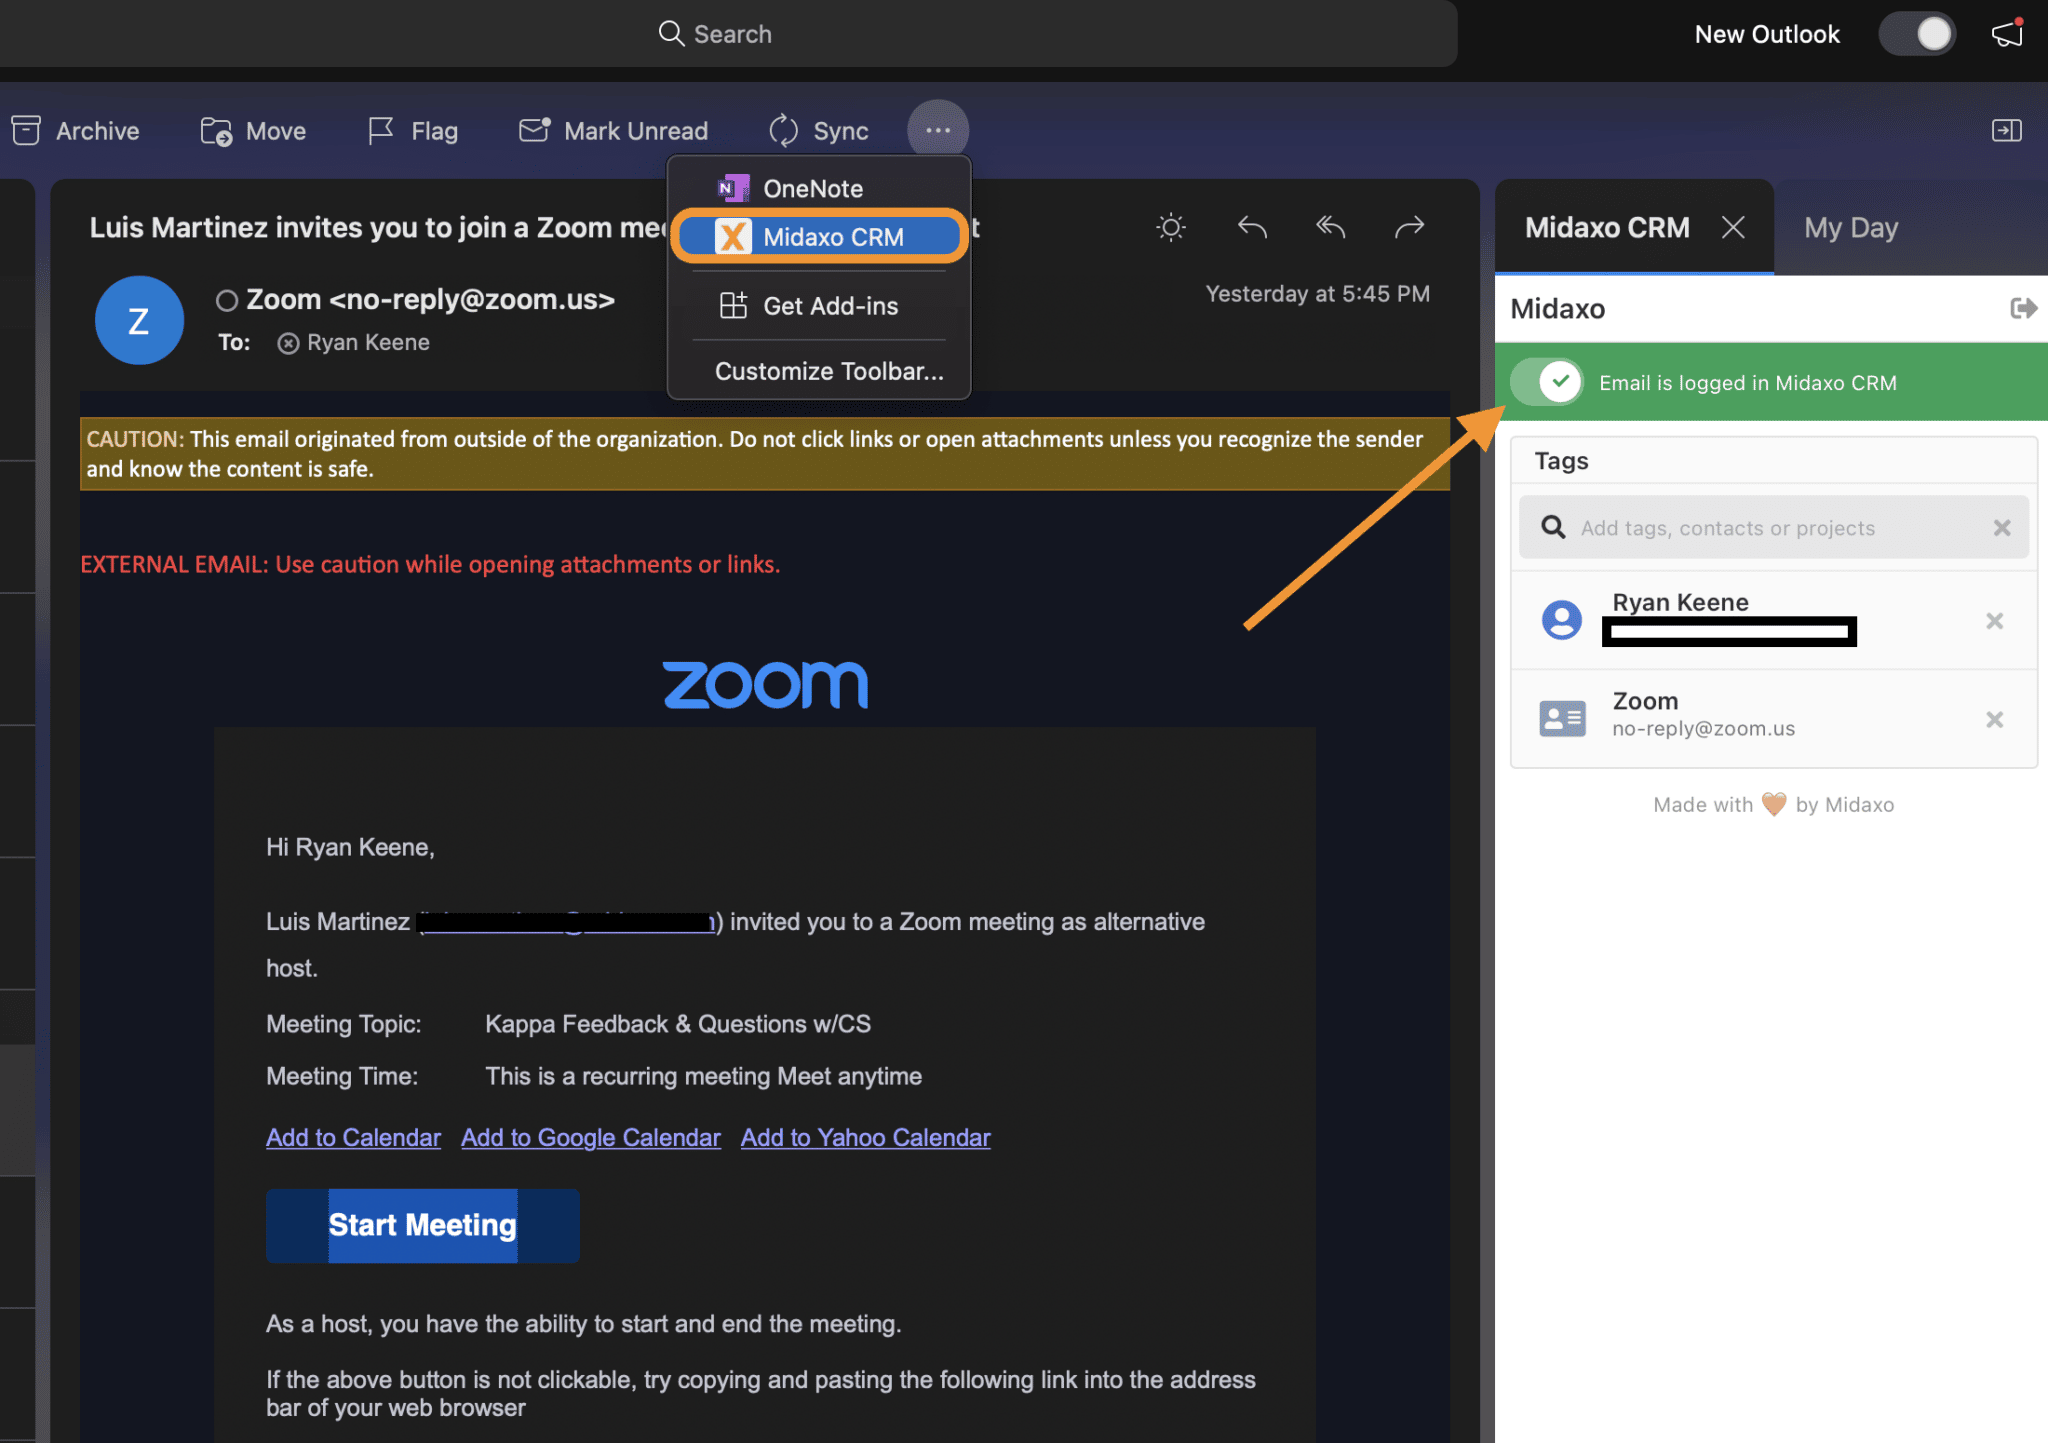2048x1443 pixels.
Task: Mark the email as Unread
Action: [x=613, y=131]
